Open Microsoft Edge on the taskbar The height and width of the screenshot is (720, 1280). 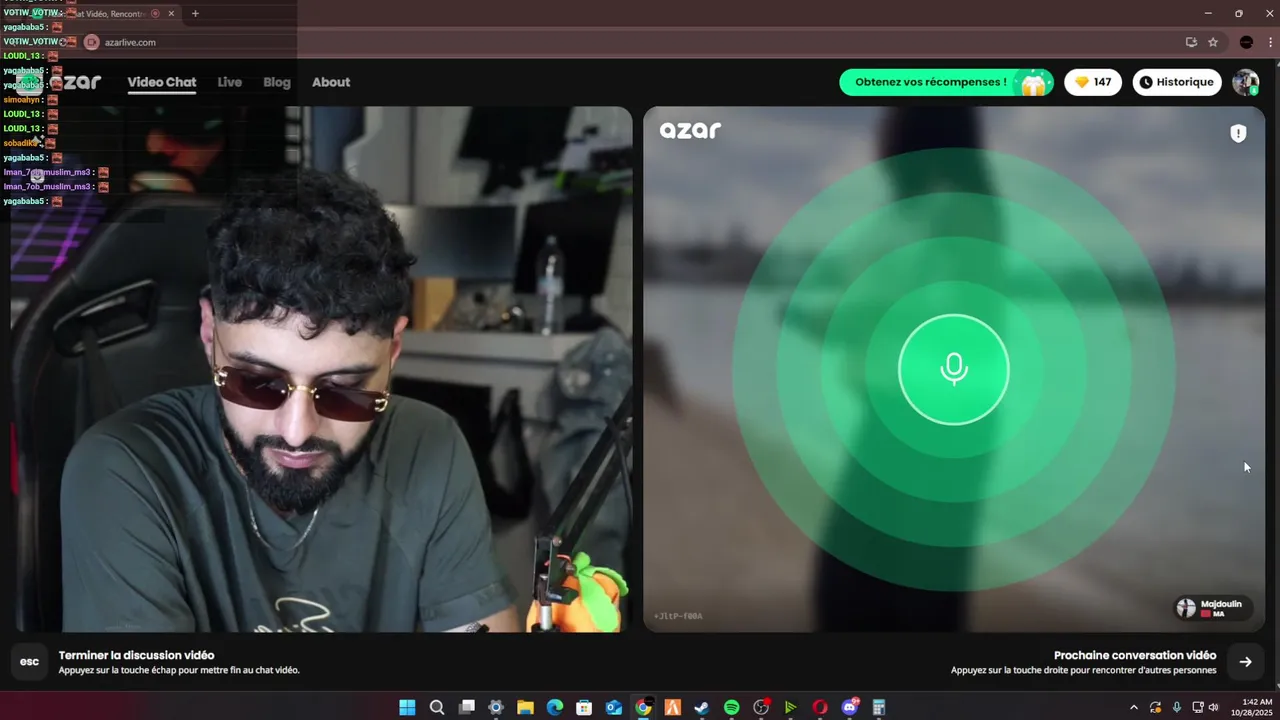pyautogui.click(x=555, y=707)
